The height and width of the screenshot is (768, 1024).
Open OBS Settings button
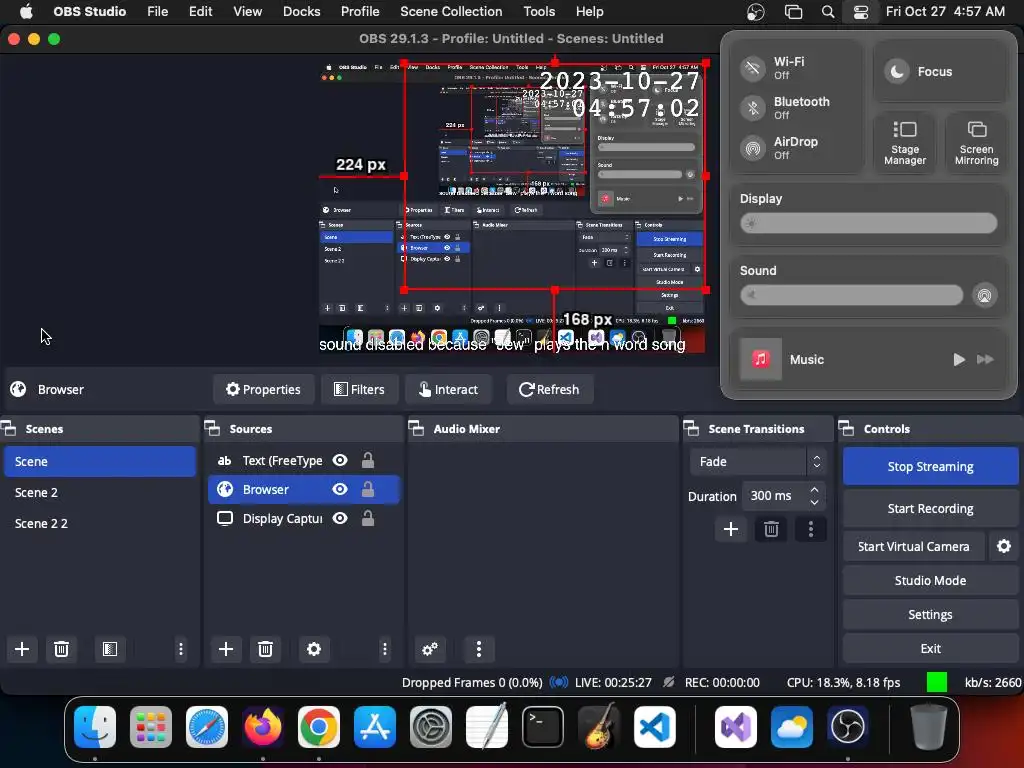931,615
